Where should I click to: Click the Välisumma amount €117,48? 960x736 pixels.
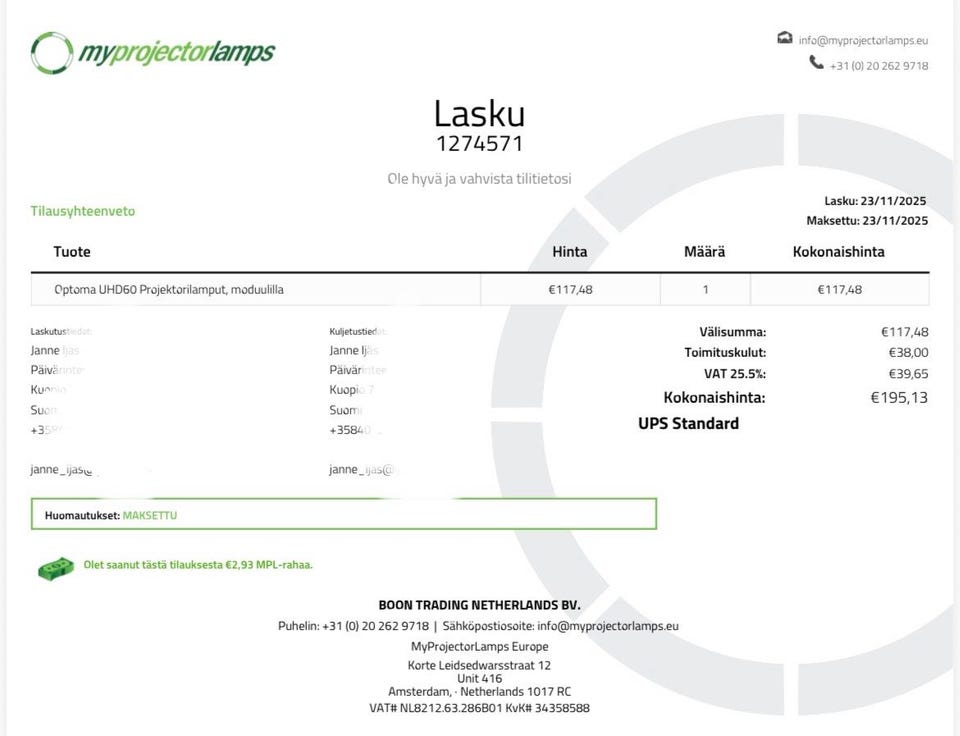coord(905,332)
